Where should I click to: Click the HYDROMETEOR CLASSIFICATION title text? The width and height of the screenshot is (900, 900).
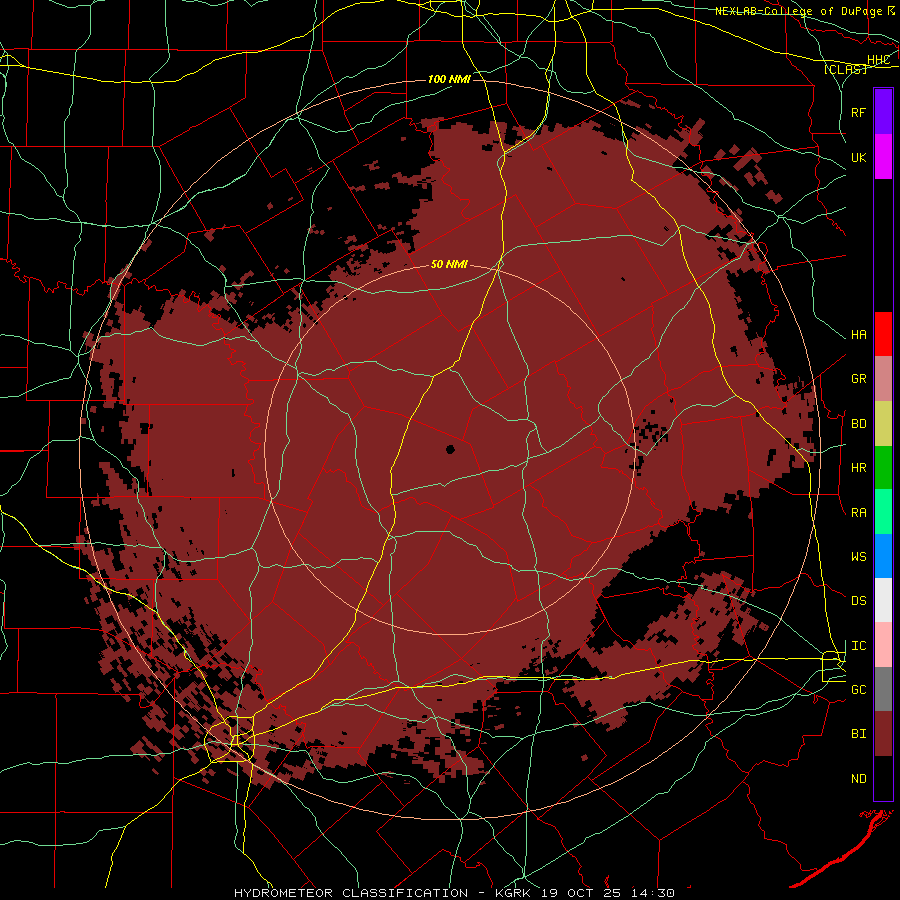coord(351,893)
